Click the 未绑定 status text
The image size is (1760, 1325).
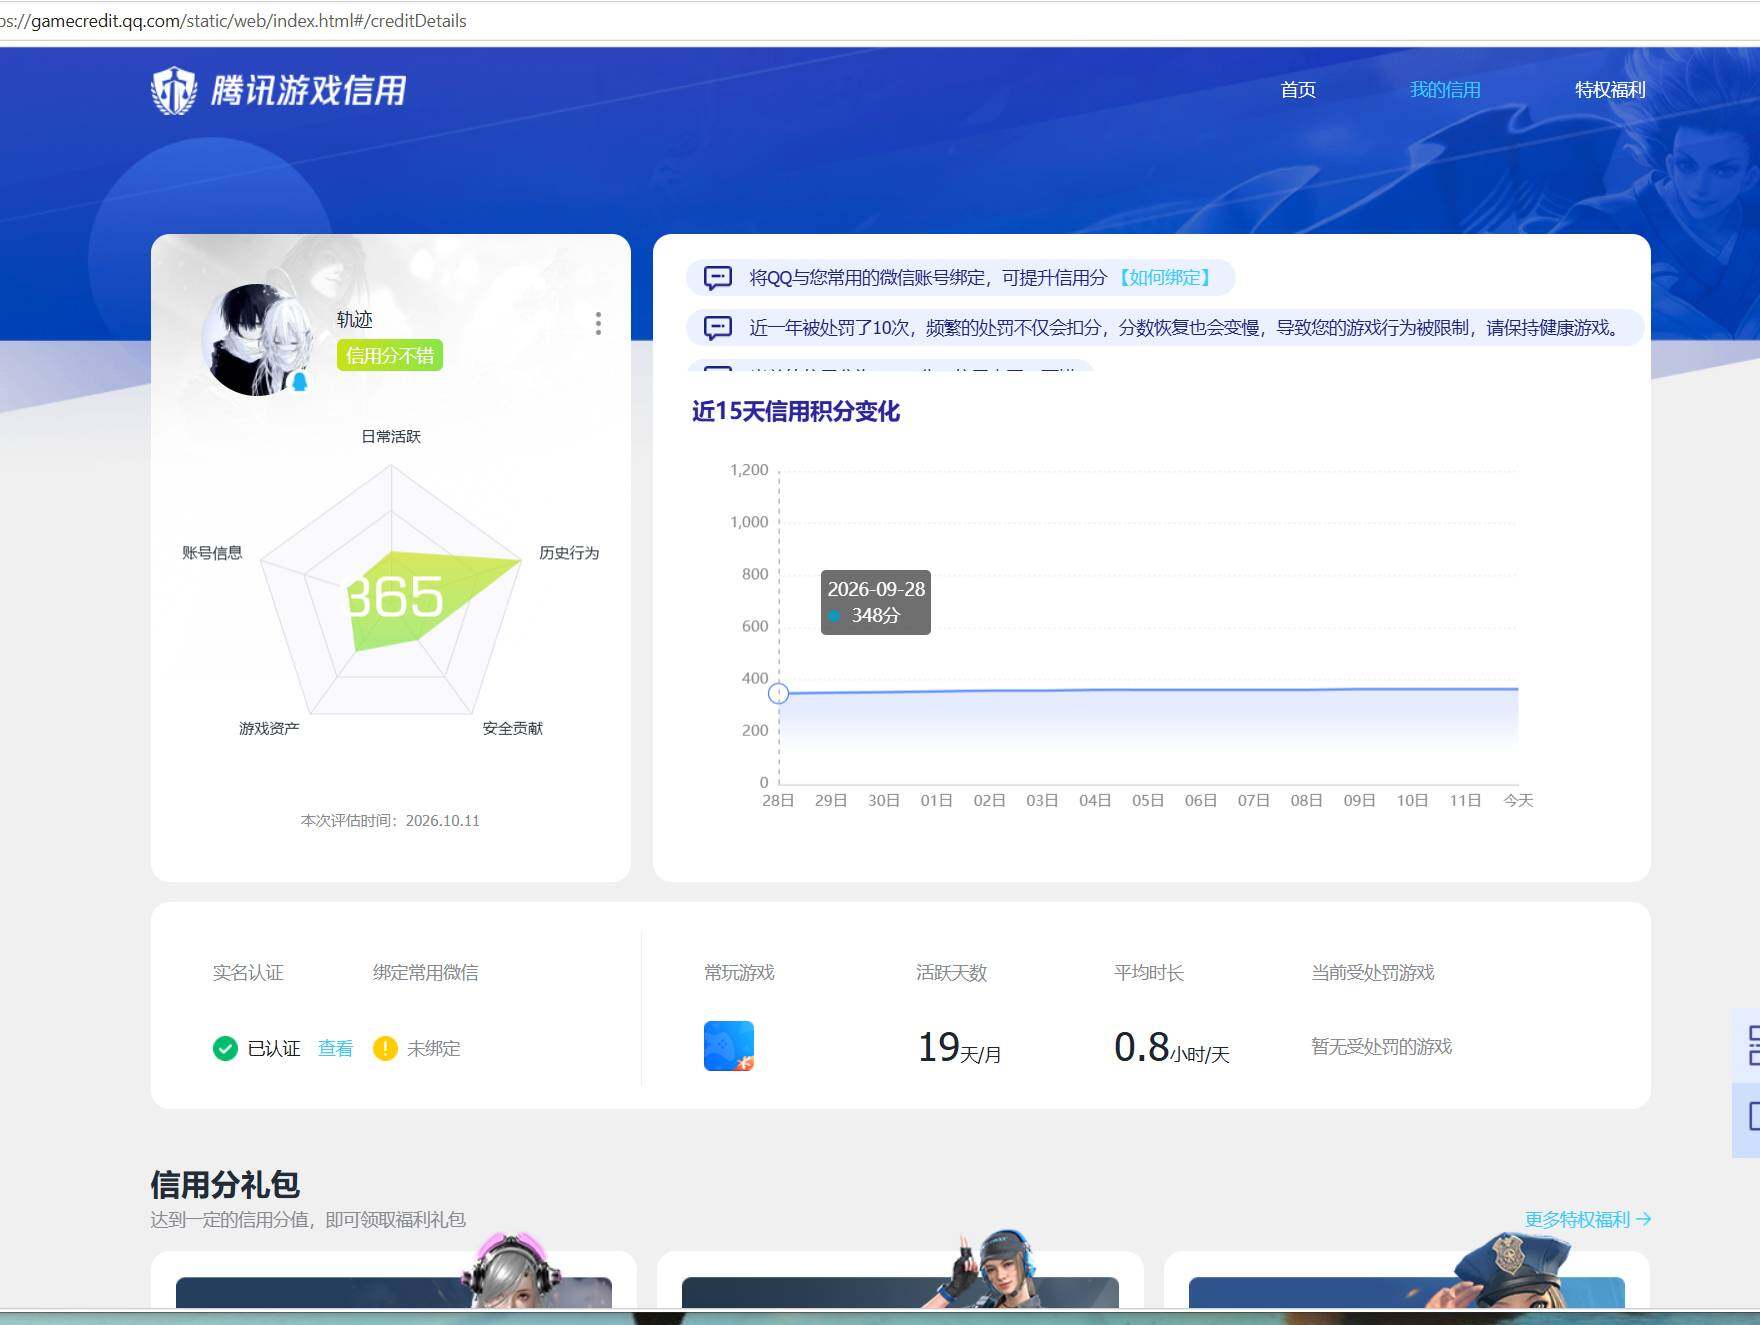(434, 1048)
